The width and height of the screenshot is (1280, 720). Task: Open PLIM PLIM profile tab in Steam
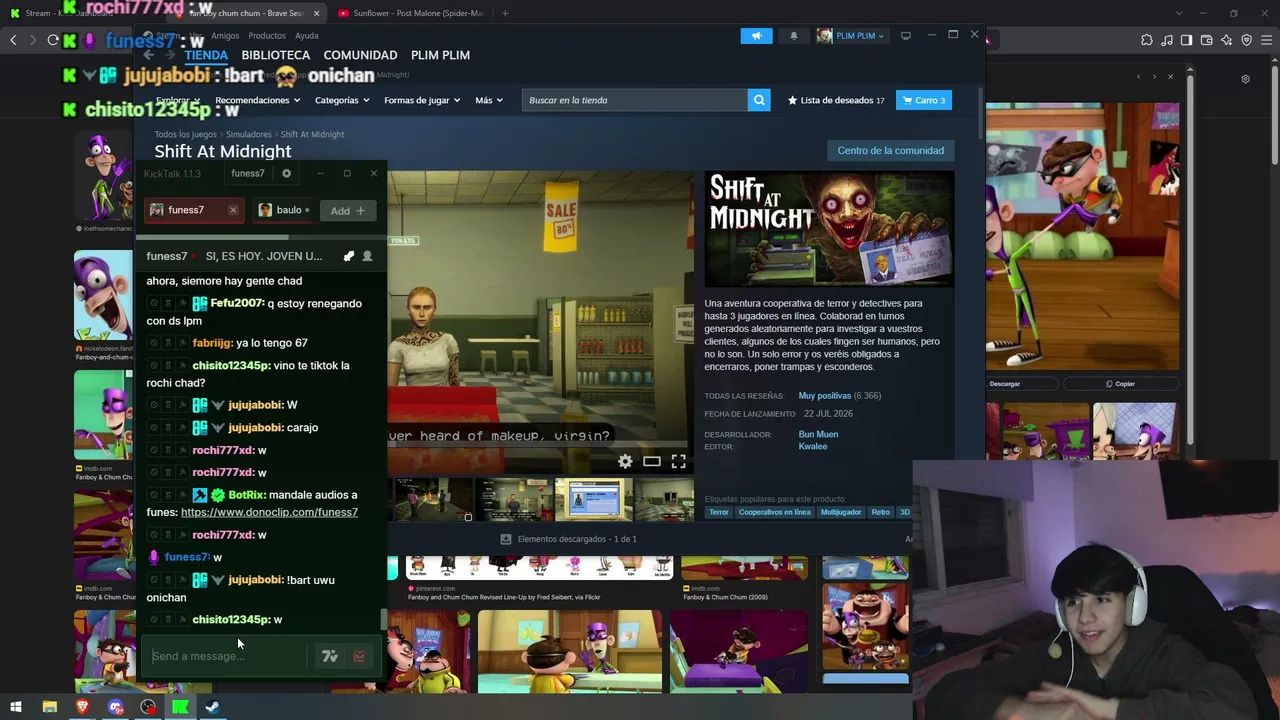(440, 55)
